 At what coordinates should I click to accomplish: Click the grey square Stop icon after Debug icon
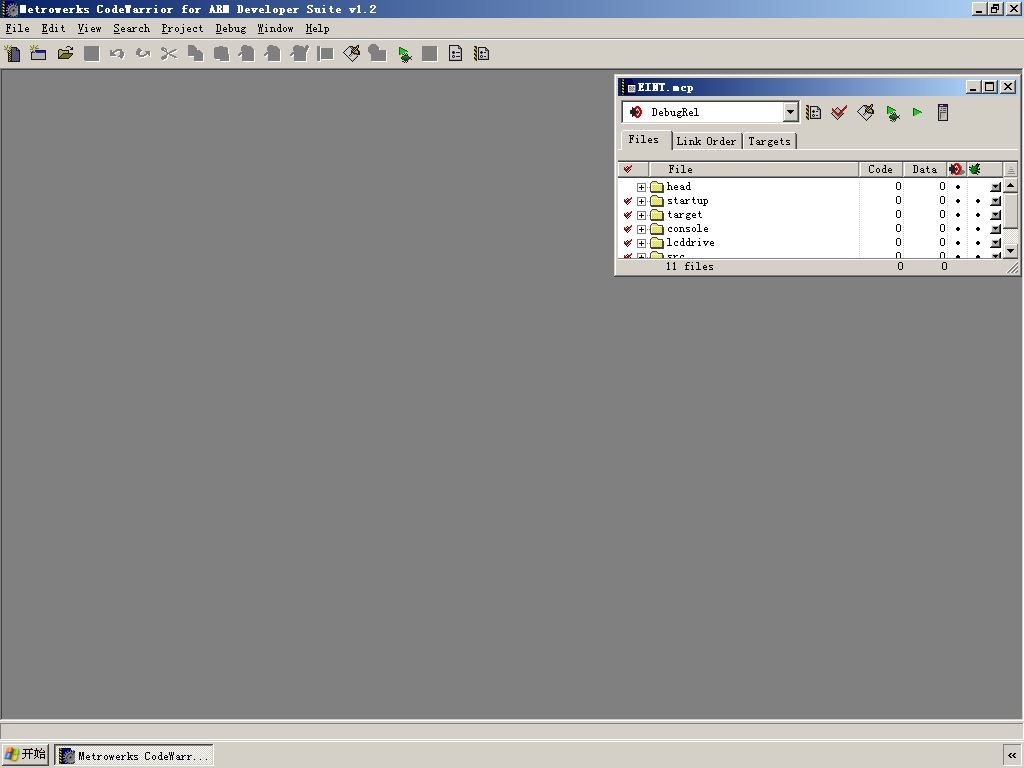click(x=429, y=54)
